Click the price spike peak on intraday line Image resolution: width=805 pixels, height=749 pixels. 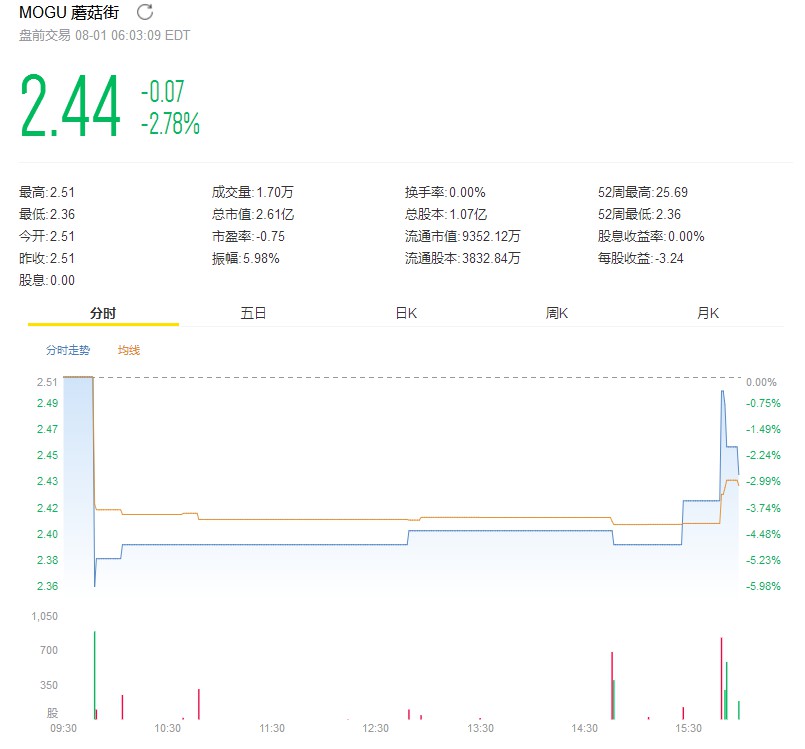[723, 391]
